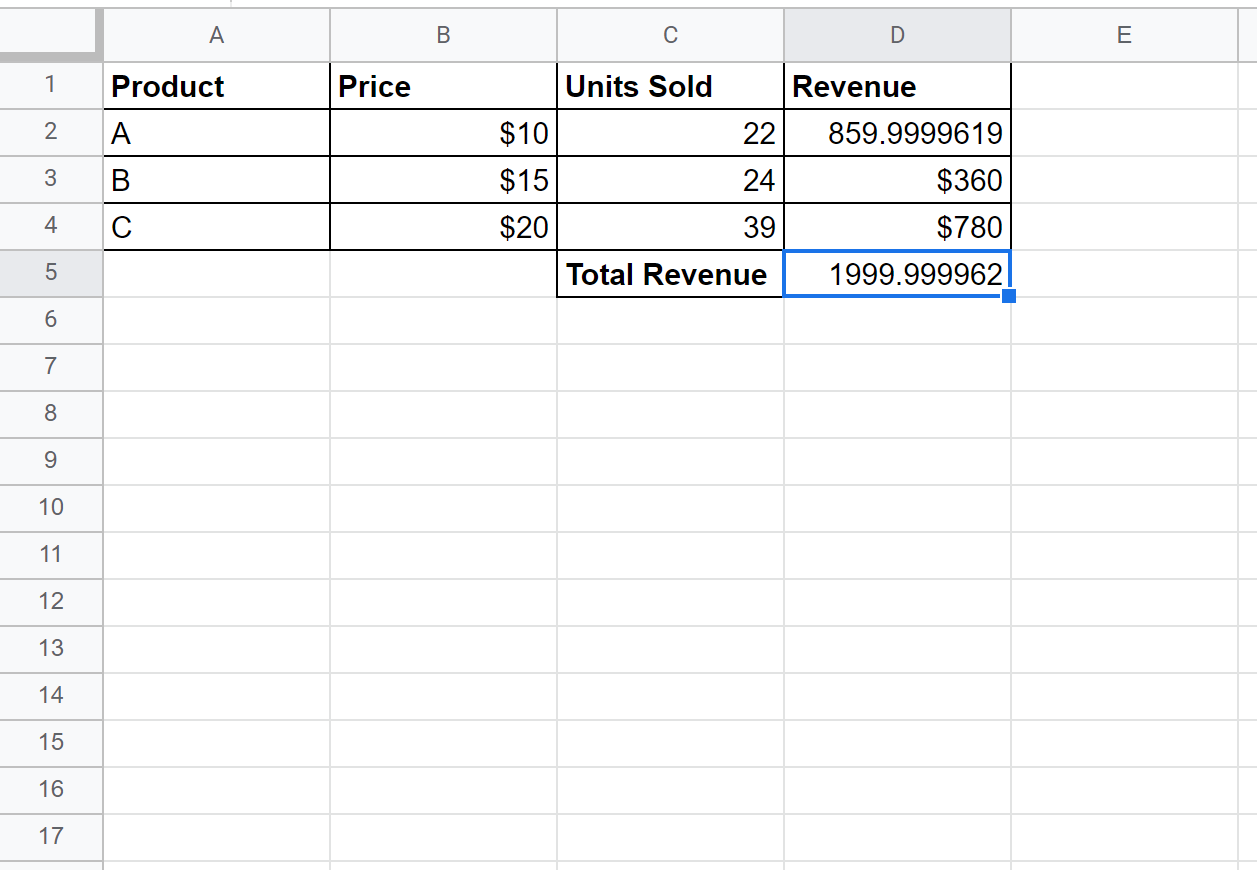Click the cell showing 859.9999619

click(897, 133)
